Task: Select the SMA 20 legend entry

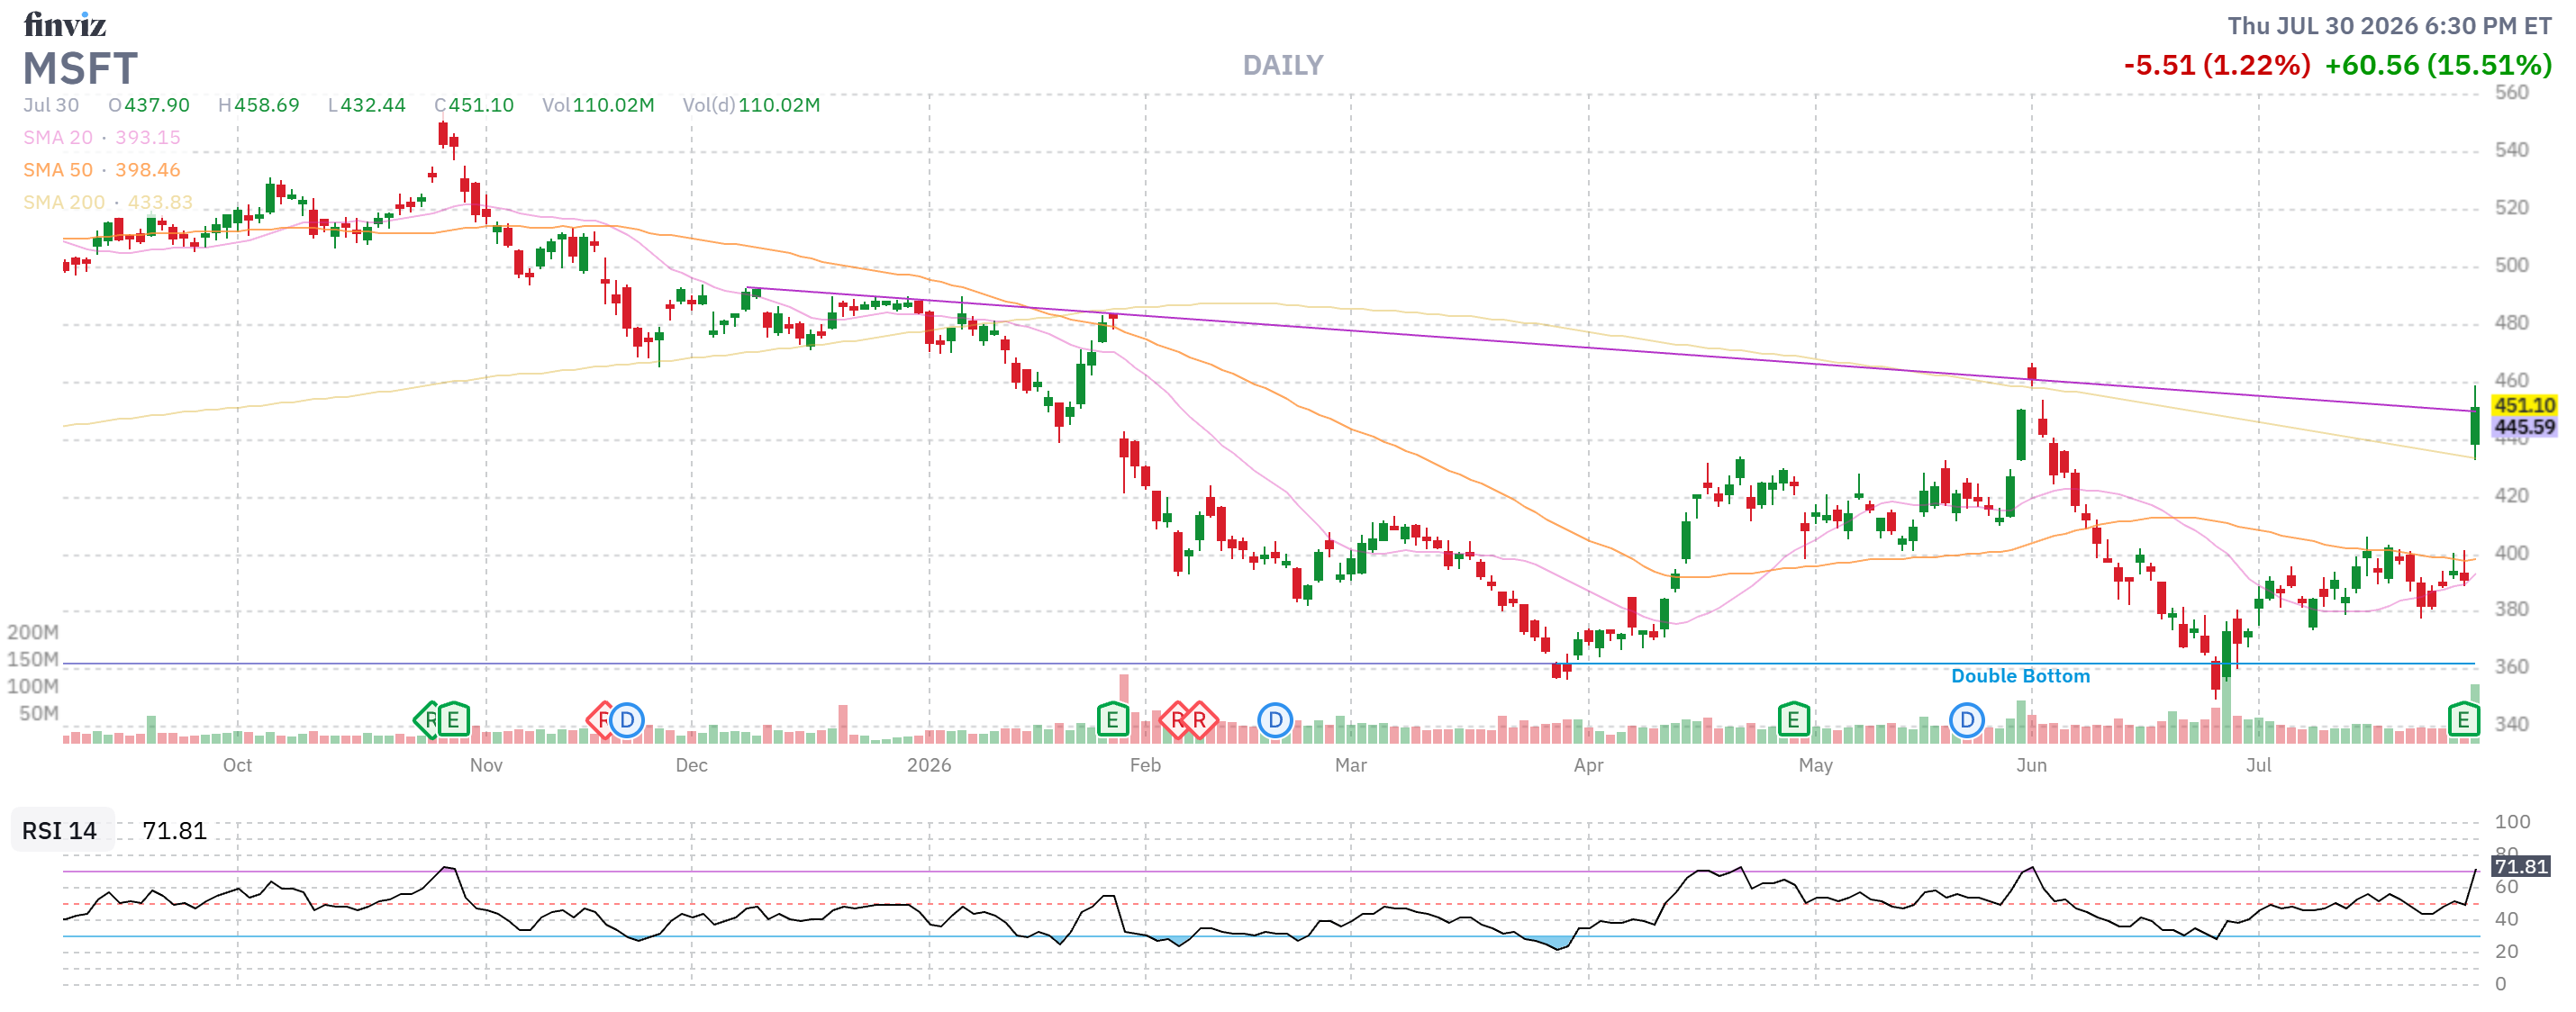Action: (102, 137)
